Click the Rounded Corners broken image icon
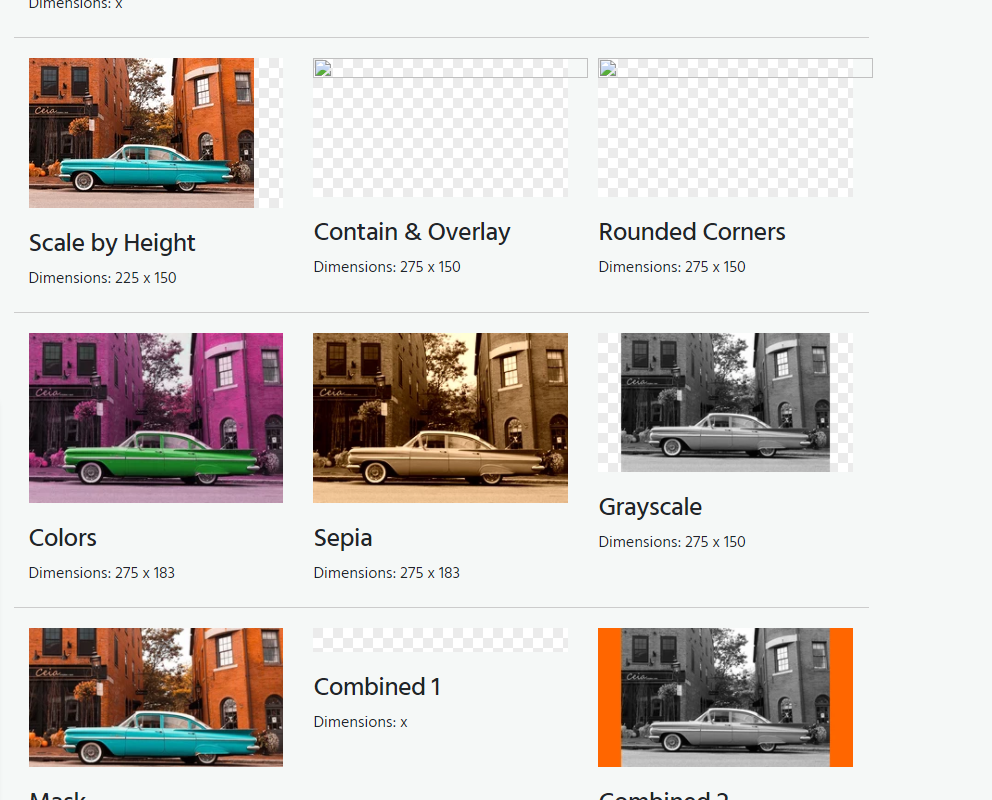 point(608,68)
